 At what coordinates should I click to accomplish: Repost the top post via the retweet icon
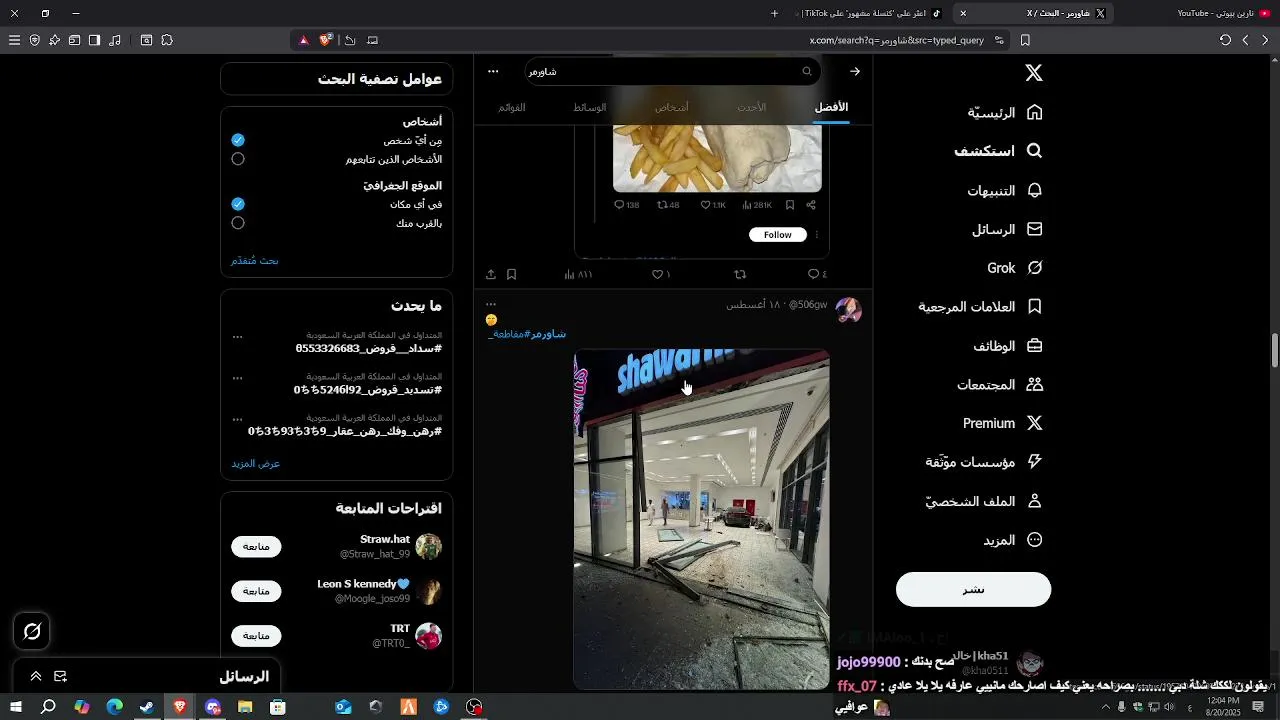point(740,274)
